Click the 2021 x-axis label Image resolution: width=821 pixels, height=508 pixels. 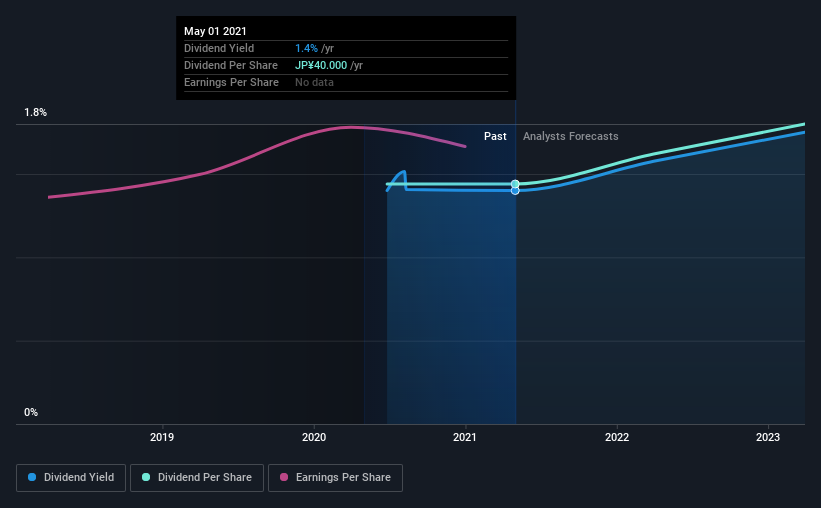click(x=465, y=437)
